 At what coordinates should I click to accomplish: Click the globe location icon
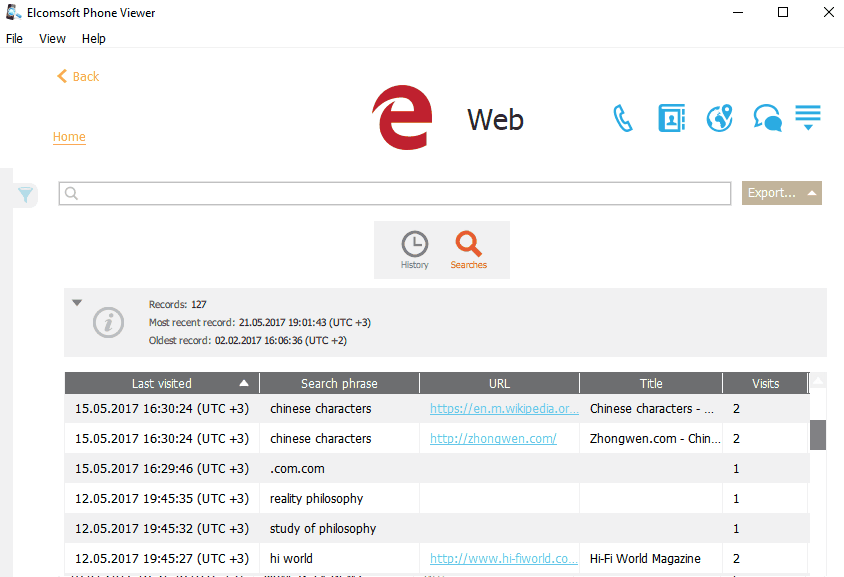tap(719, 119)
